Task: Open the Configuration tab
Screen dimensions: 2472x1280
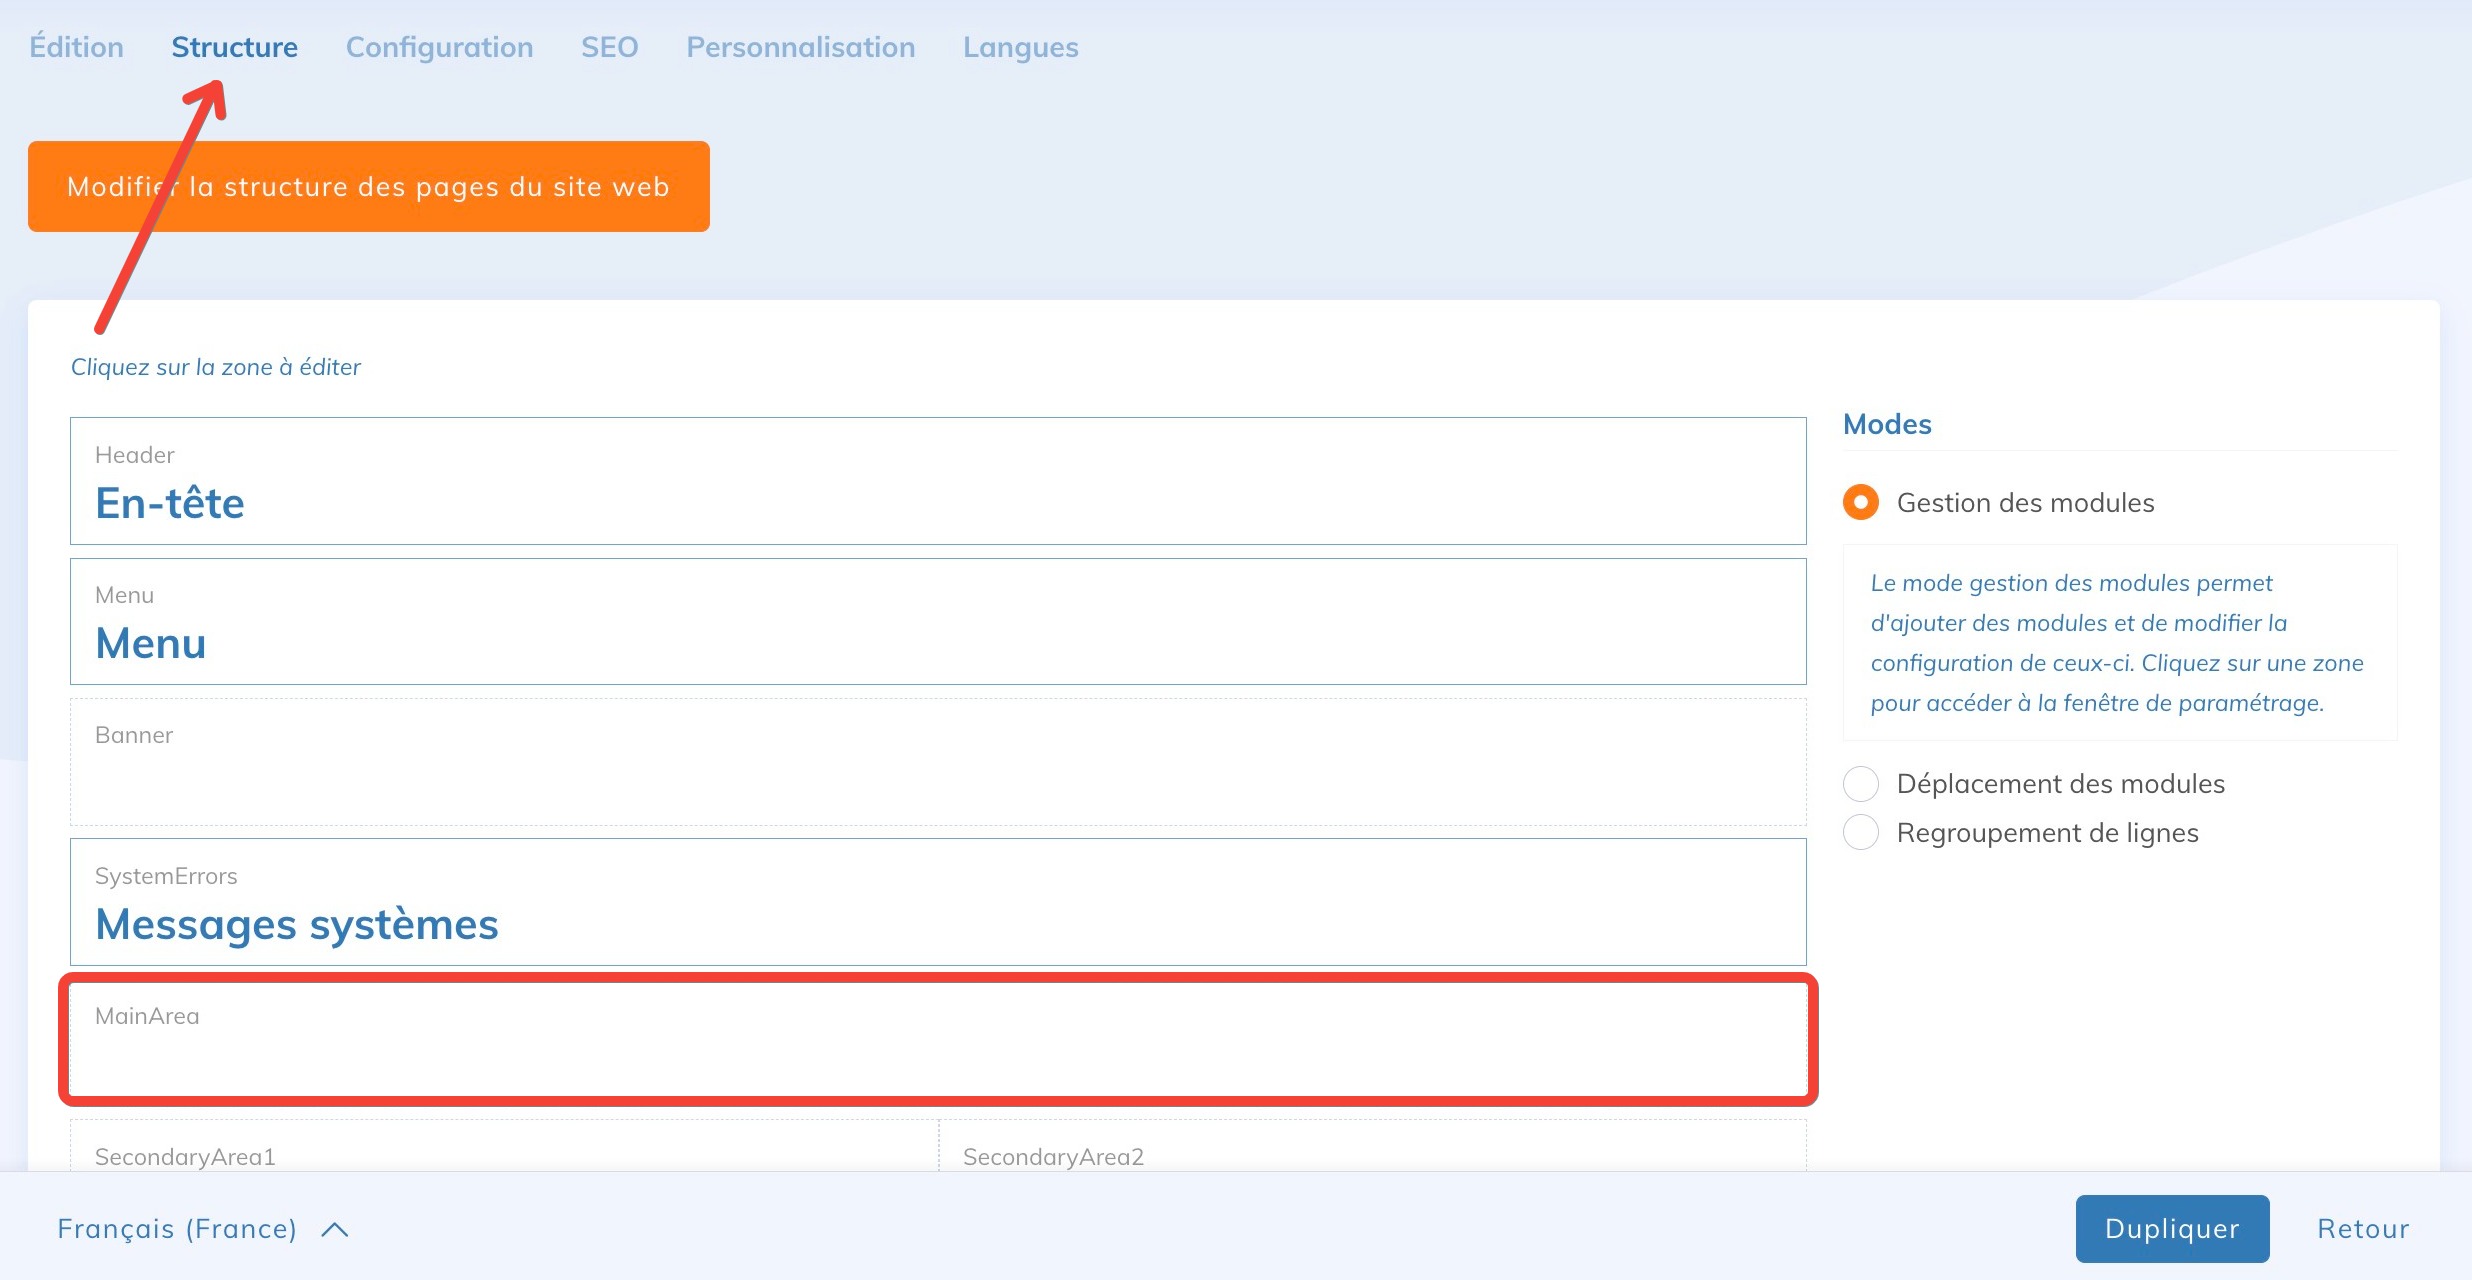Action: (x=439, y=47)
